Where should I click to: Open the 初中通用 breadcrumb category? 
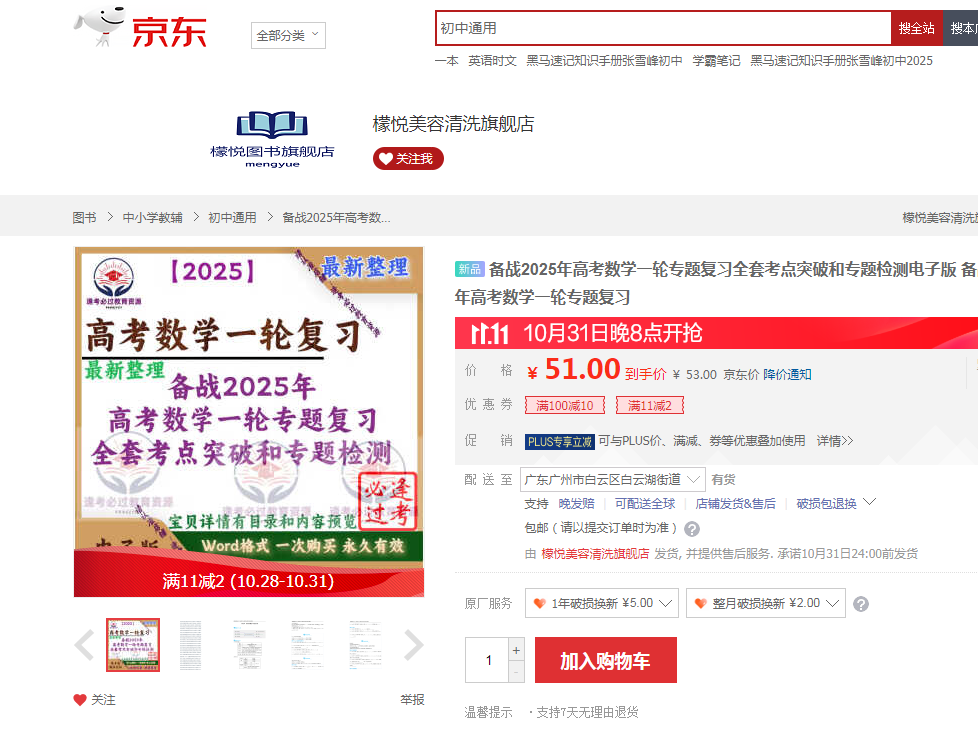232,217
